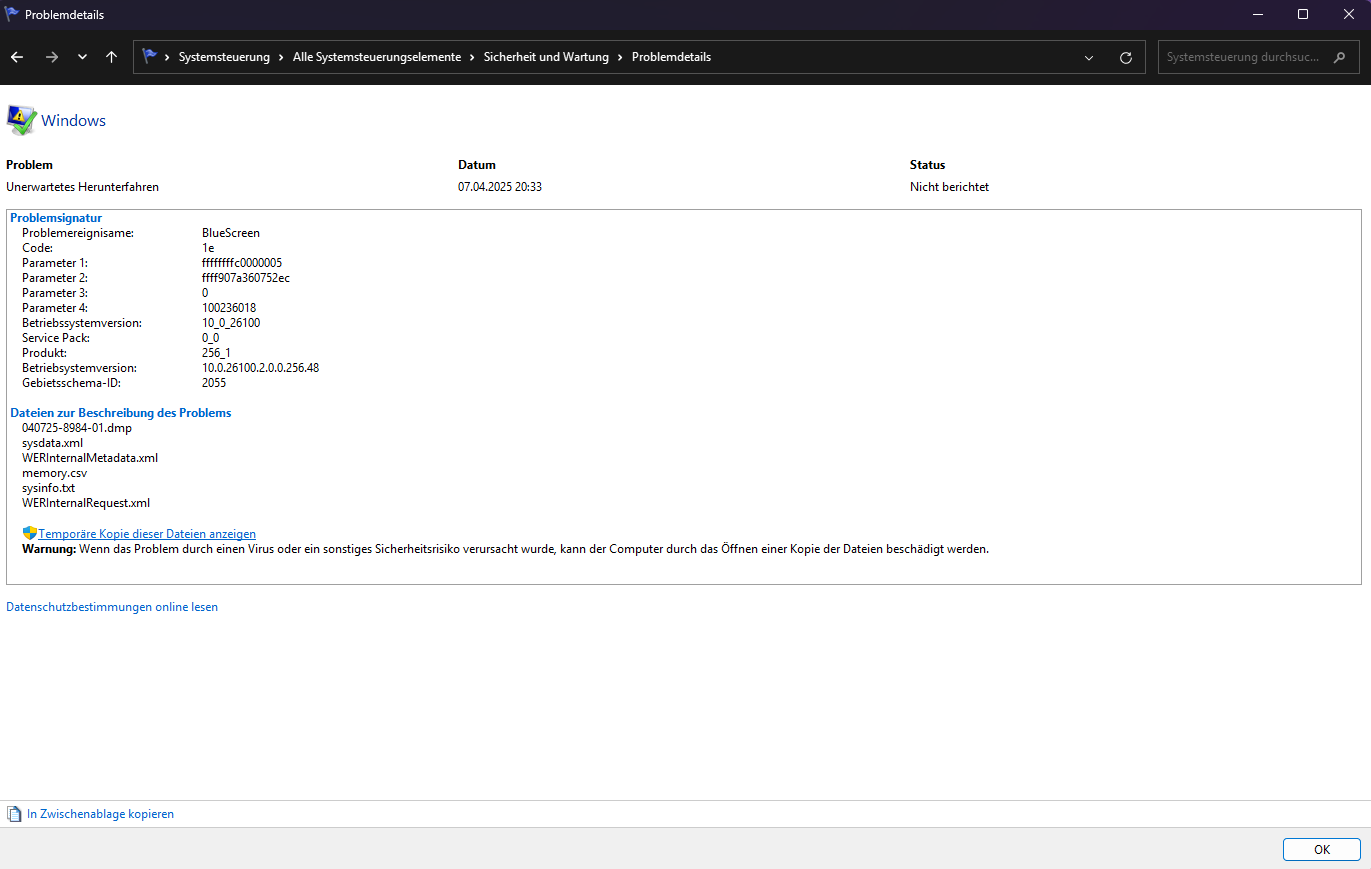Viewport: 1371px width, 869px height.
Task: Confirm with the OK button
Action: click(1322, 849)
